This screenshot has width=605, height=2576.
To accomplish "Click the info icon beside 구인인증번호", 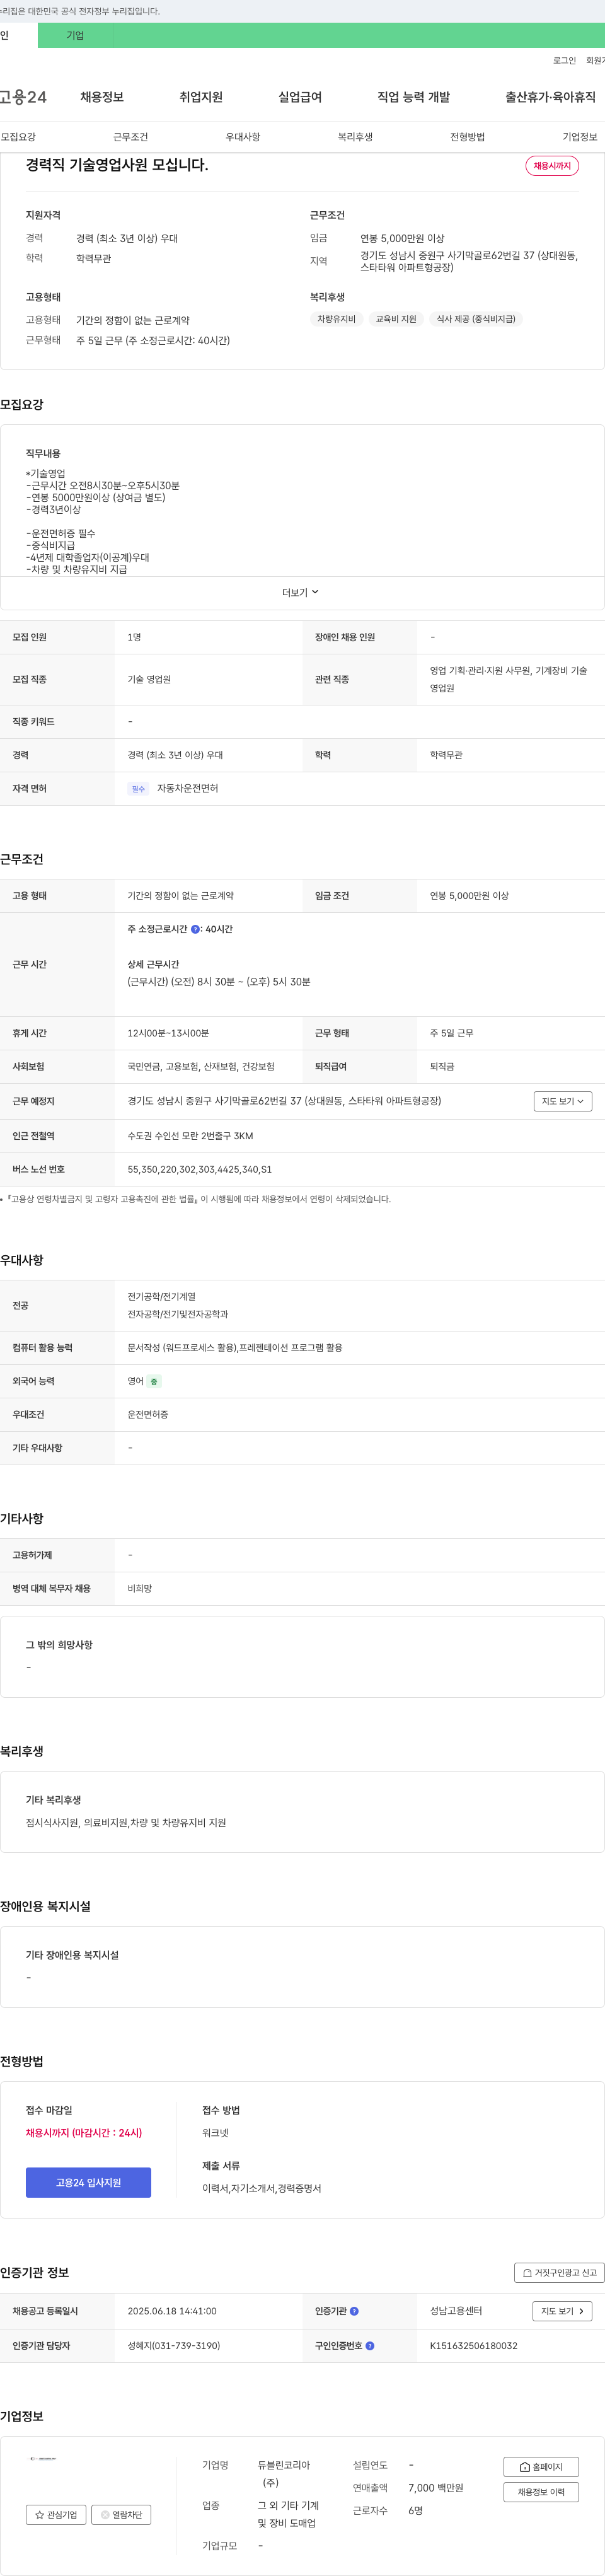I will pos(370,2346).
